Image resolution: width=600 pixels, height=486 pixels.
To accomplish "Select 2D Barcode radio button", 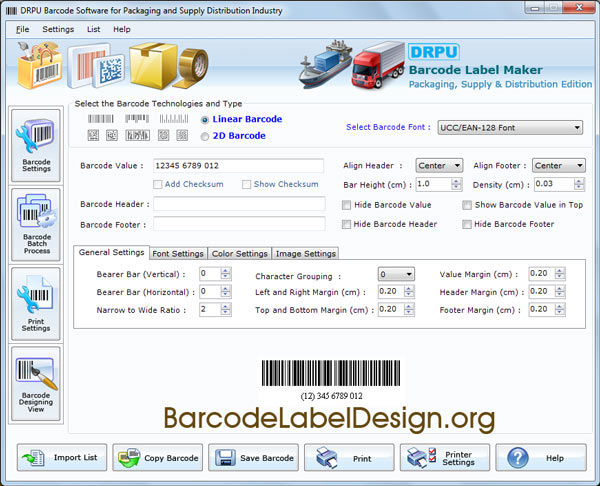I will (205, 136).
